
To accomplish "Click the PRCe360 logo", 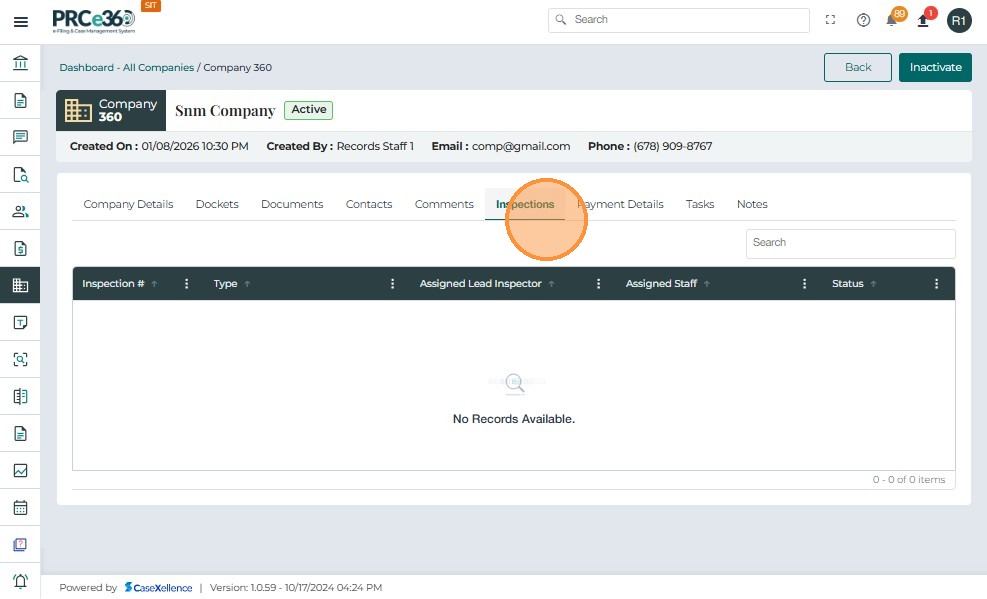I will pos(94,21).
